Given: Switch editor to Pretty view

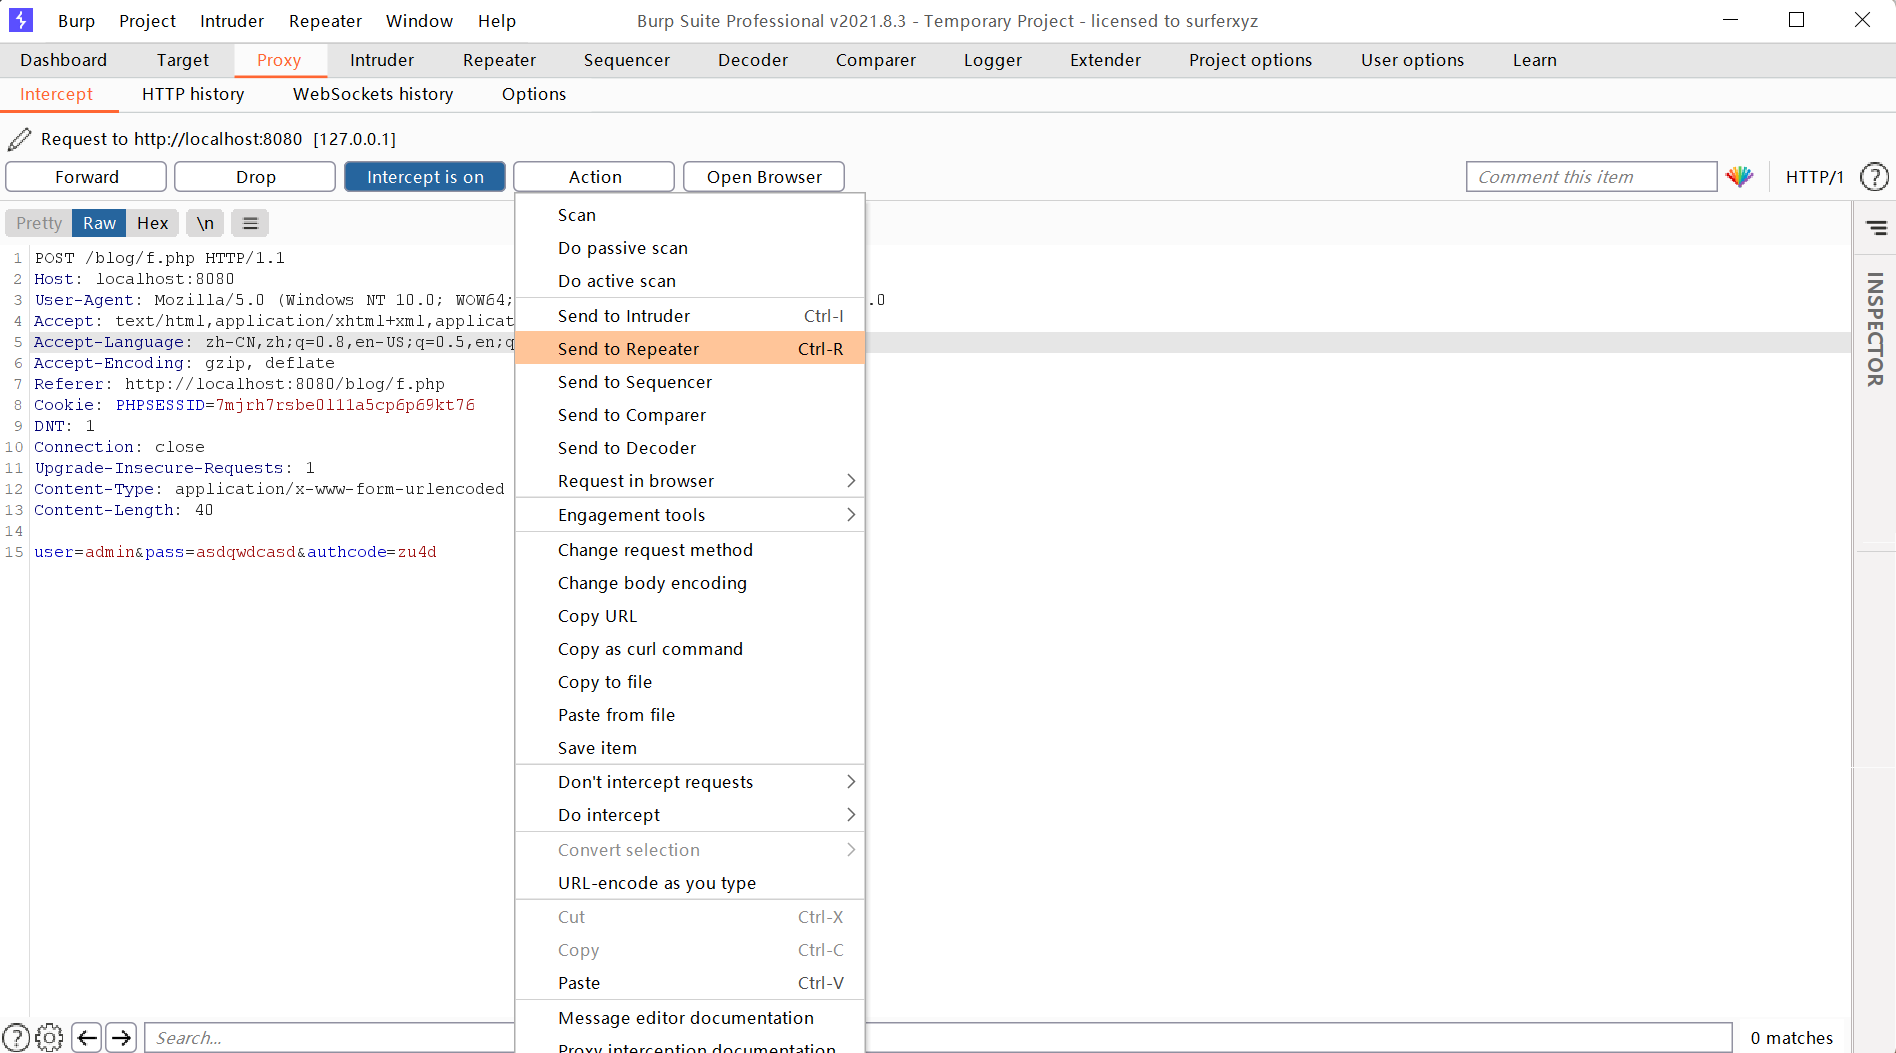Looking at the screenshot, I should point(39,223).
